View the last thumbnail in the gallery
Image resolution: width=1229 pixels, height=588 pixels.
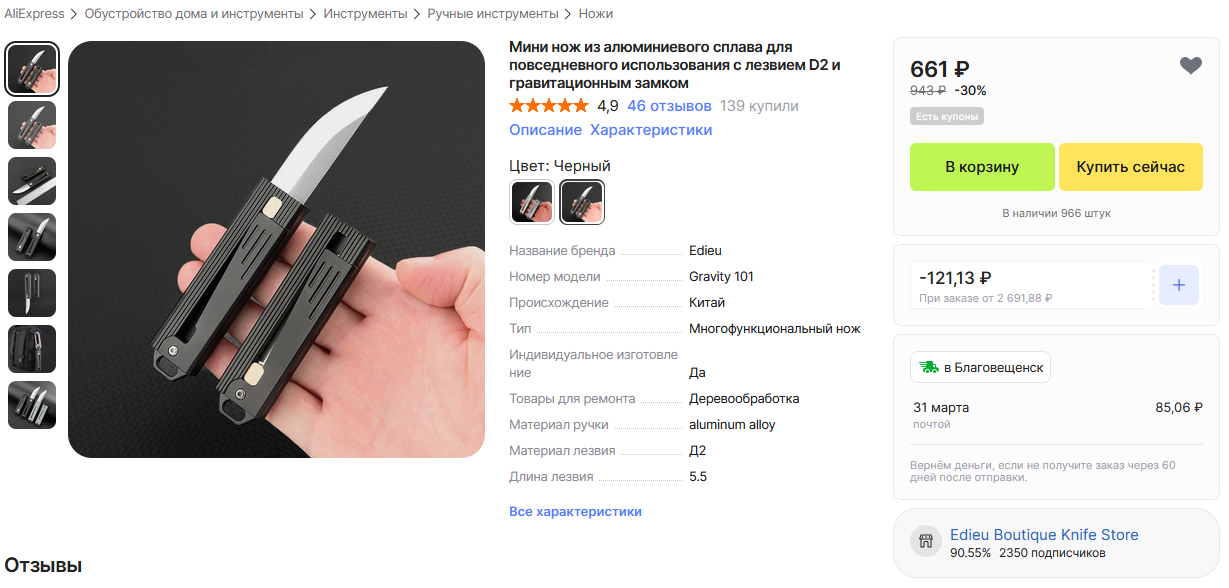click(x=32, y=405)
